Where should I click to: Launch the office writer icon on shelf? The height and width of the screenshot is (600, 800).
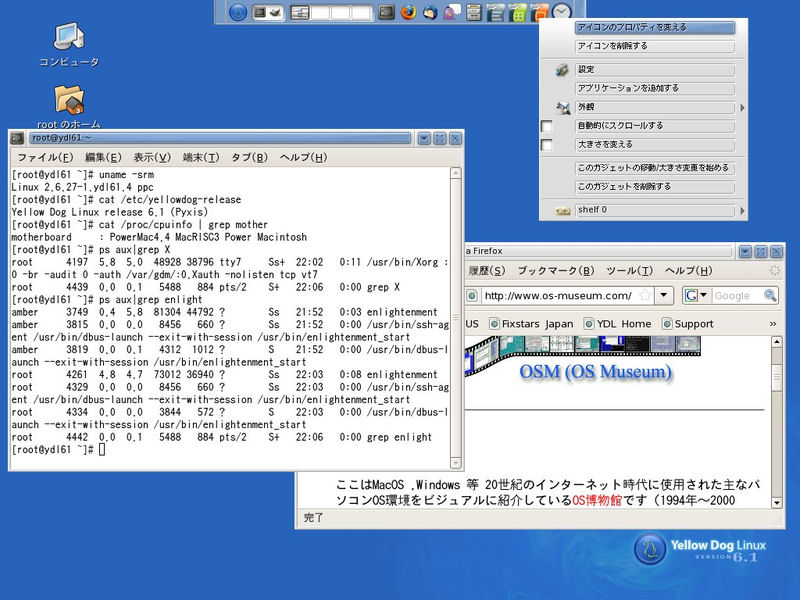[x=495, y=12]
